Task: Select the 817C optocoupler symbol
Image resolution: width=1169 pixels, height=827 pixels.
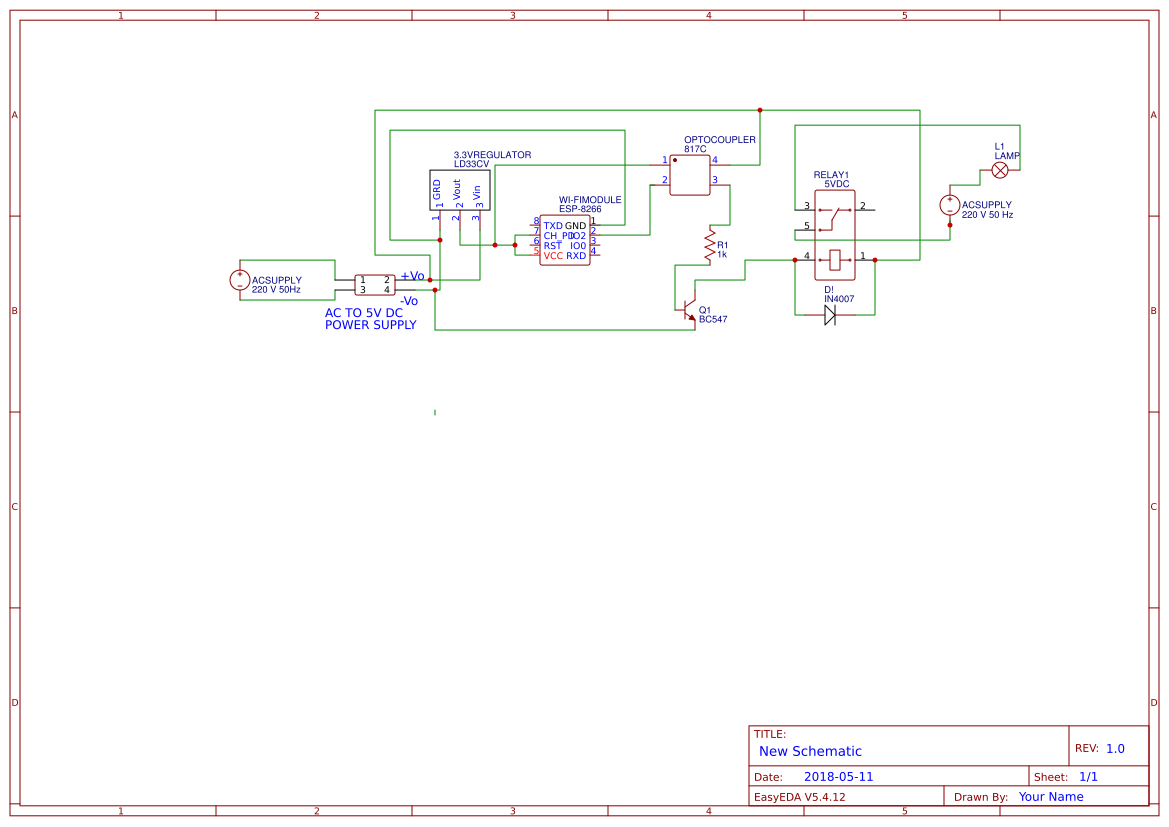Action: point(689,177)
